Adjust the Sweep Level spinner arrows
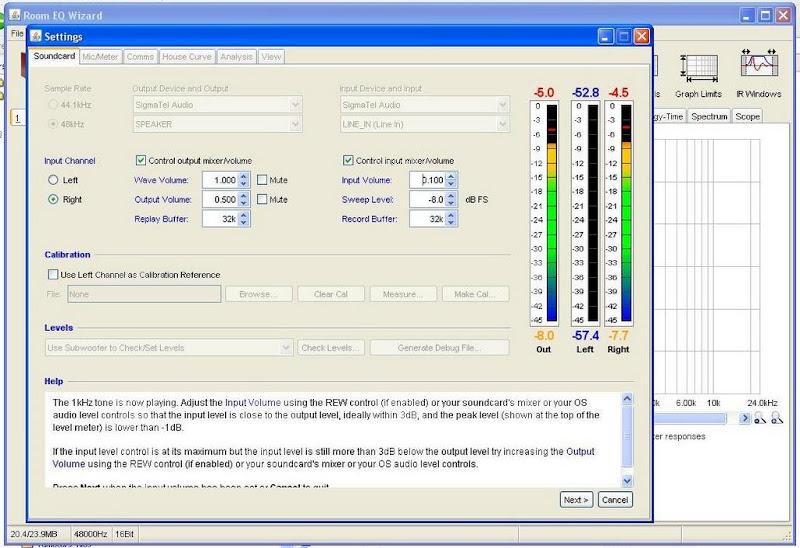The height and width of the screenshot is (548, 800). tap(451, 199)
